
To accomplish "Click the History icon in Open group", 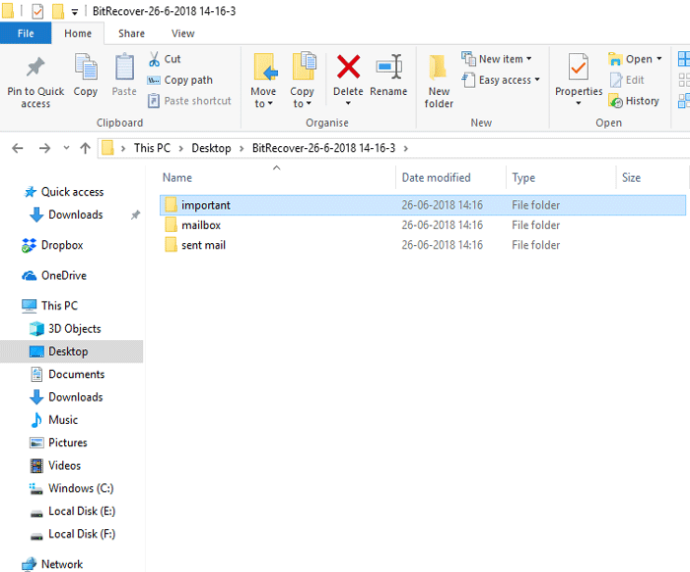I will click(616, 101).
